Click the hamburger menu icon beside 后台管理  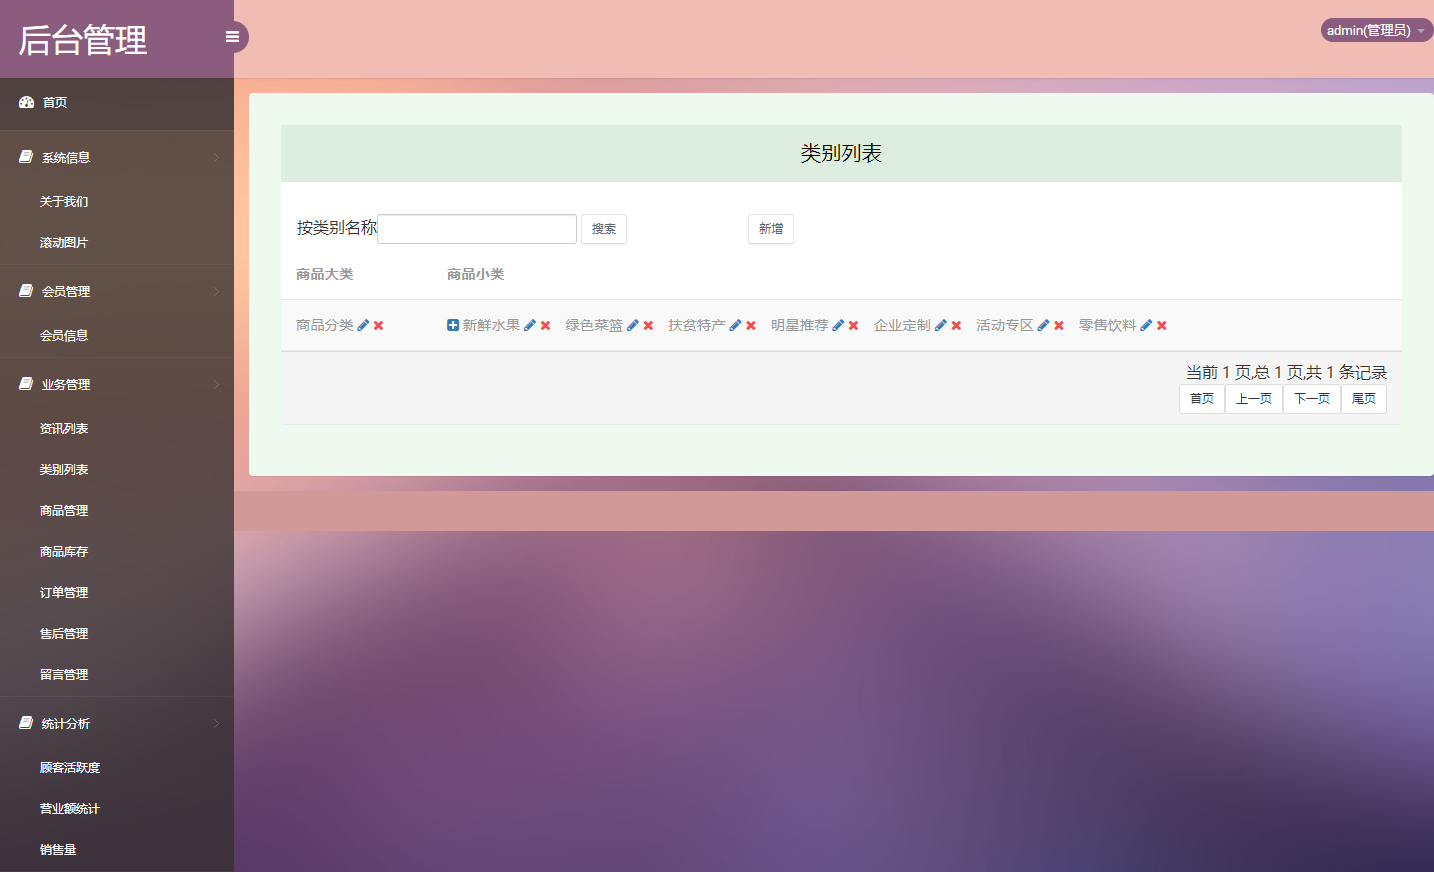(x=233, y=35)
